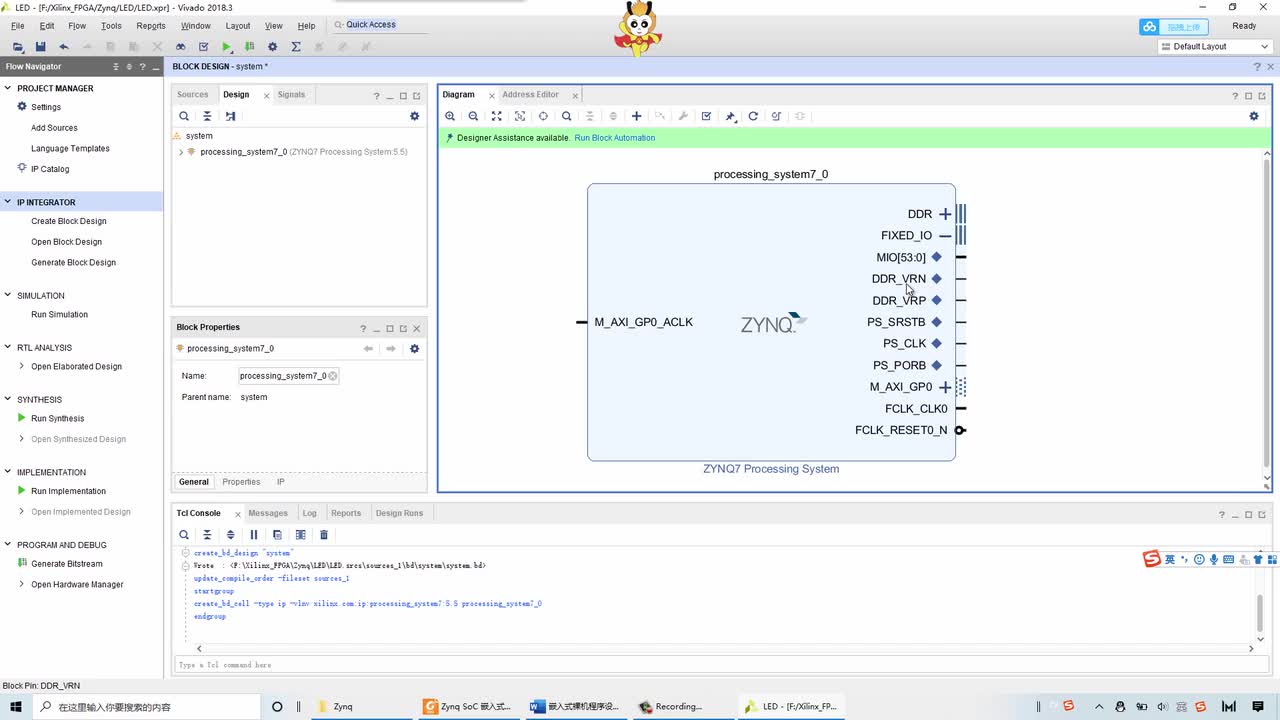Save the block design with the disk icon
Screen dimensions: 1280x720
40,47
